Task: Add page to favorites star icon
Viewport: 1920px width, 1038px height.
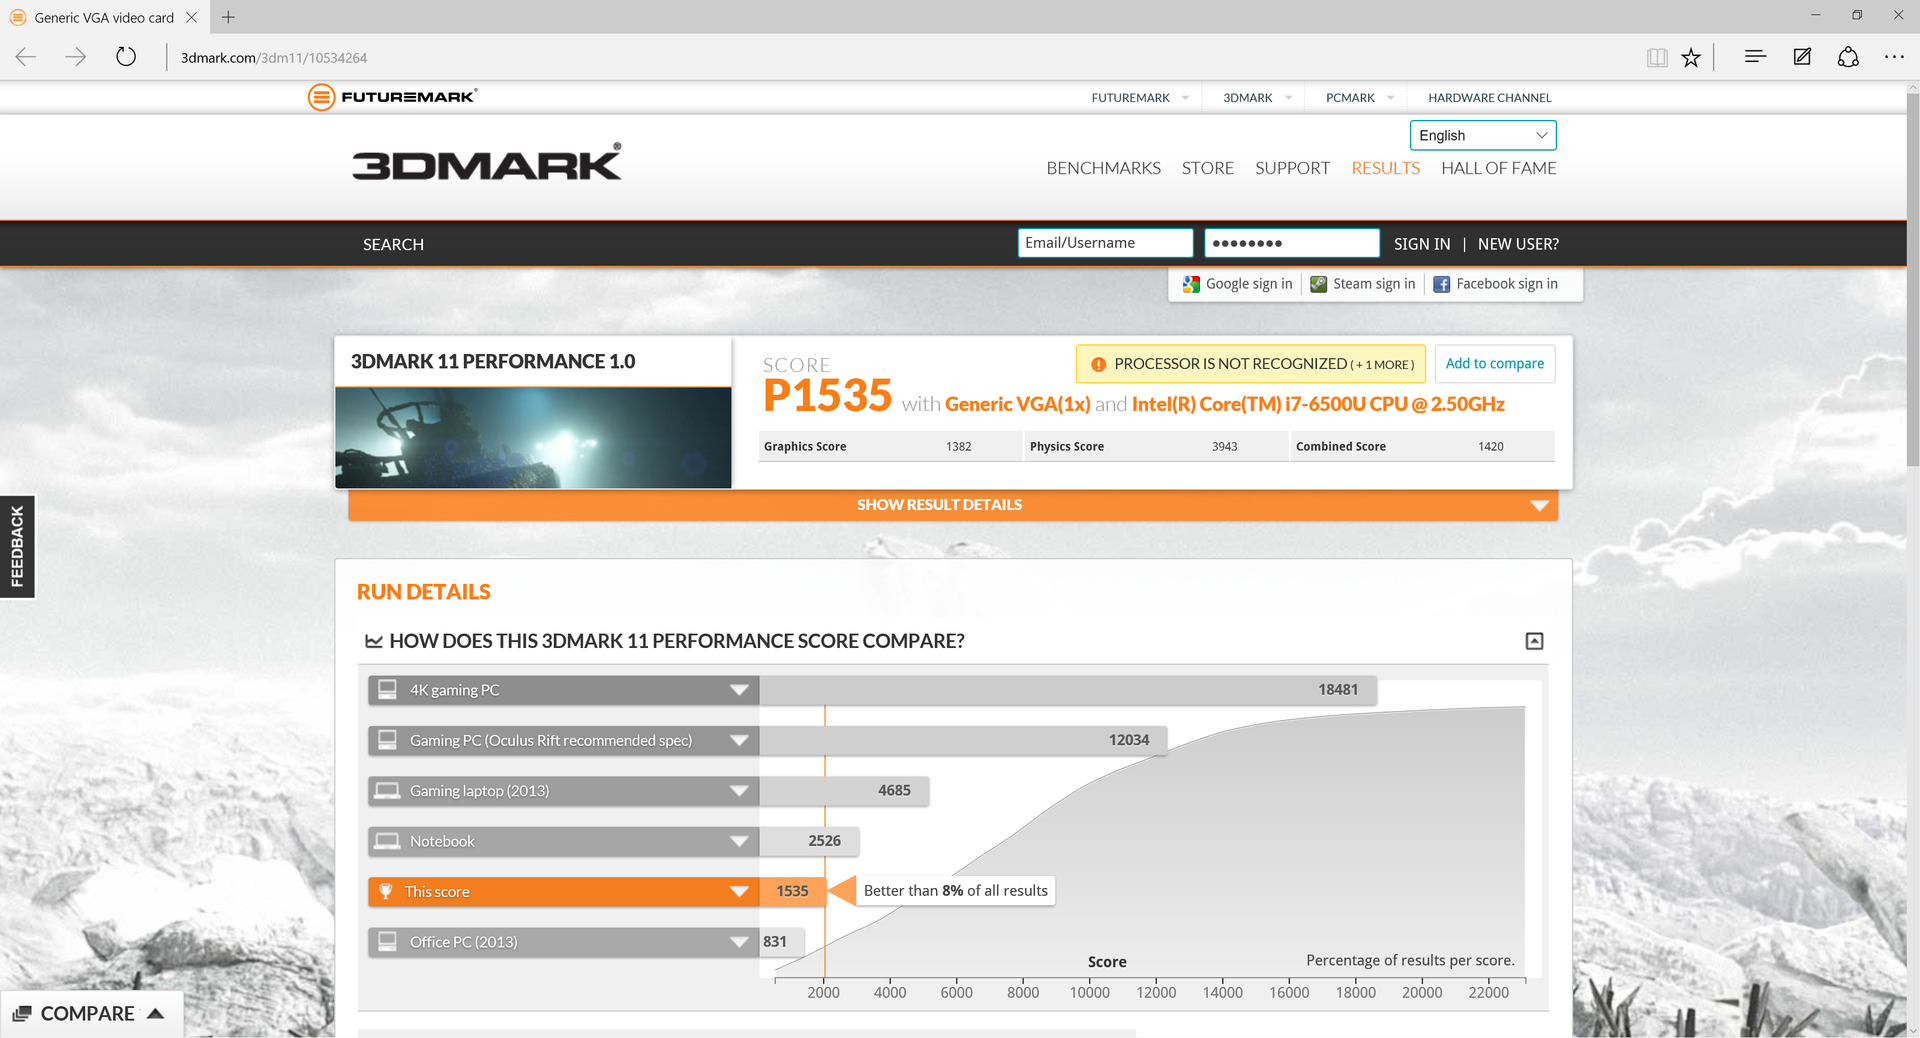Action: 1691,57
